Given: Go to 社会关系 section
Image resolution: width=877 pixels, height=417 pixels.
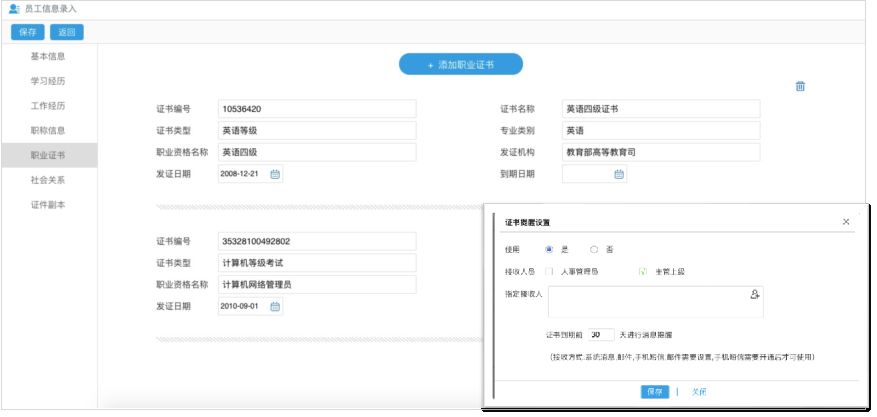Looking at the screenshot, I should [x=48, y=180].
